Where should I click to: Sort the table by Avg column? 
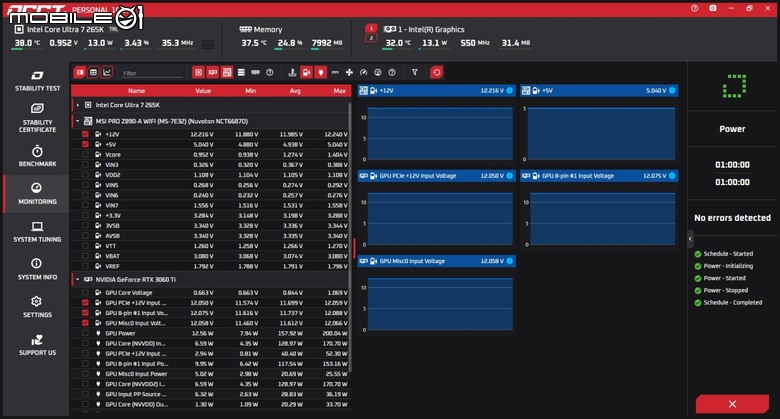tap(295, 91)
